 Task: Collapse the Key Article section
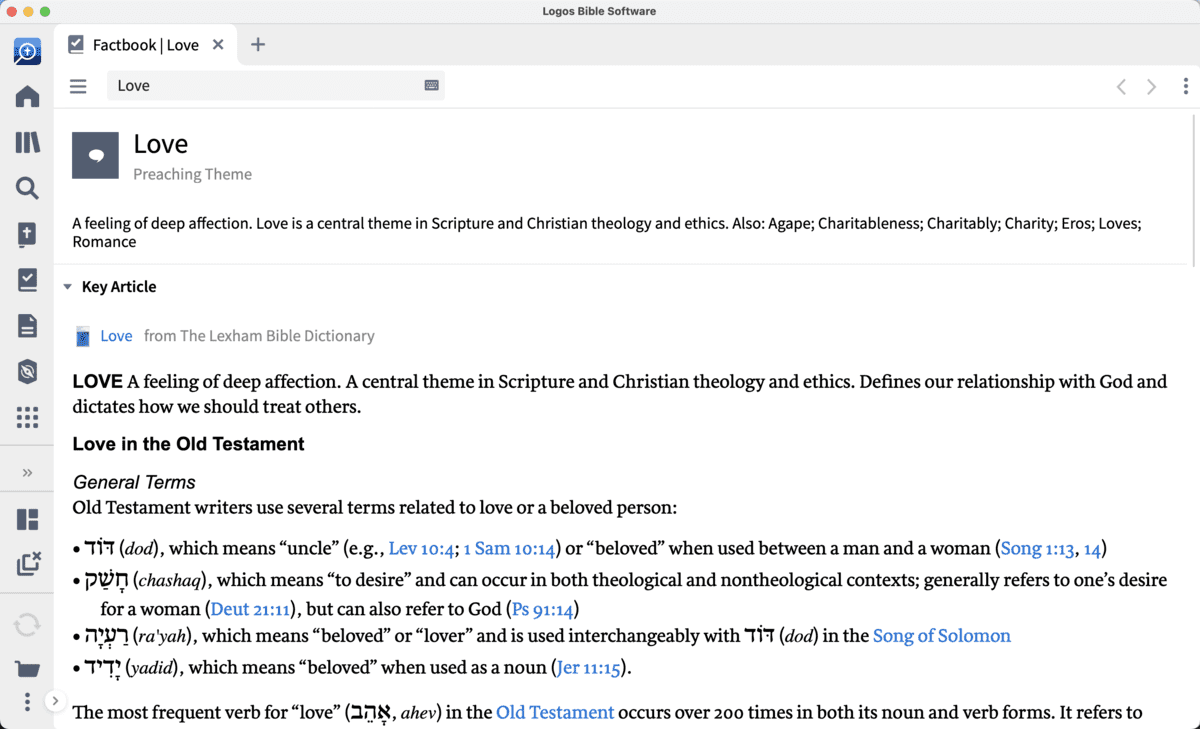click(68, 287)
